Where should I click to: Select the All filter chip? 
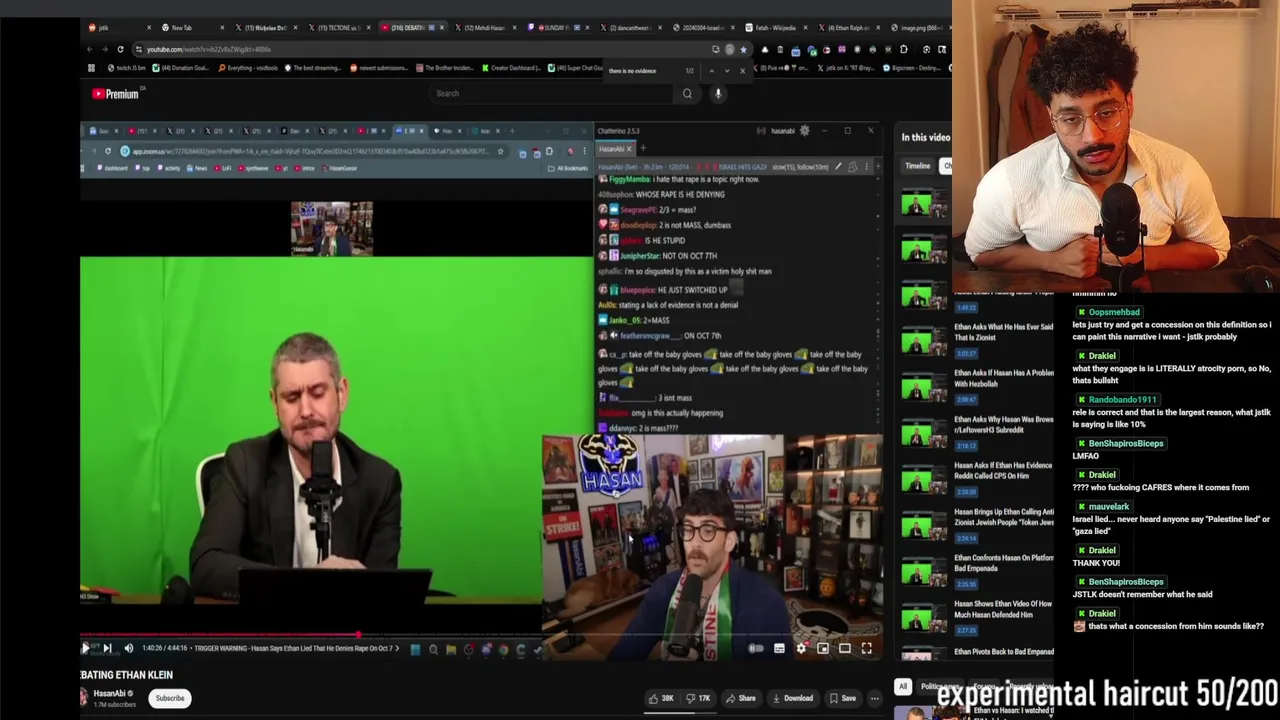click(x=903, y=687)
